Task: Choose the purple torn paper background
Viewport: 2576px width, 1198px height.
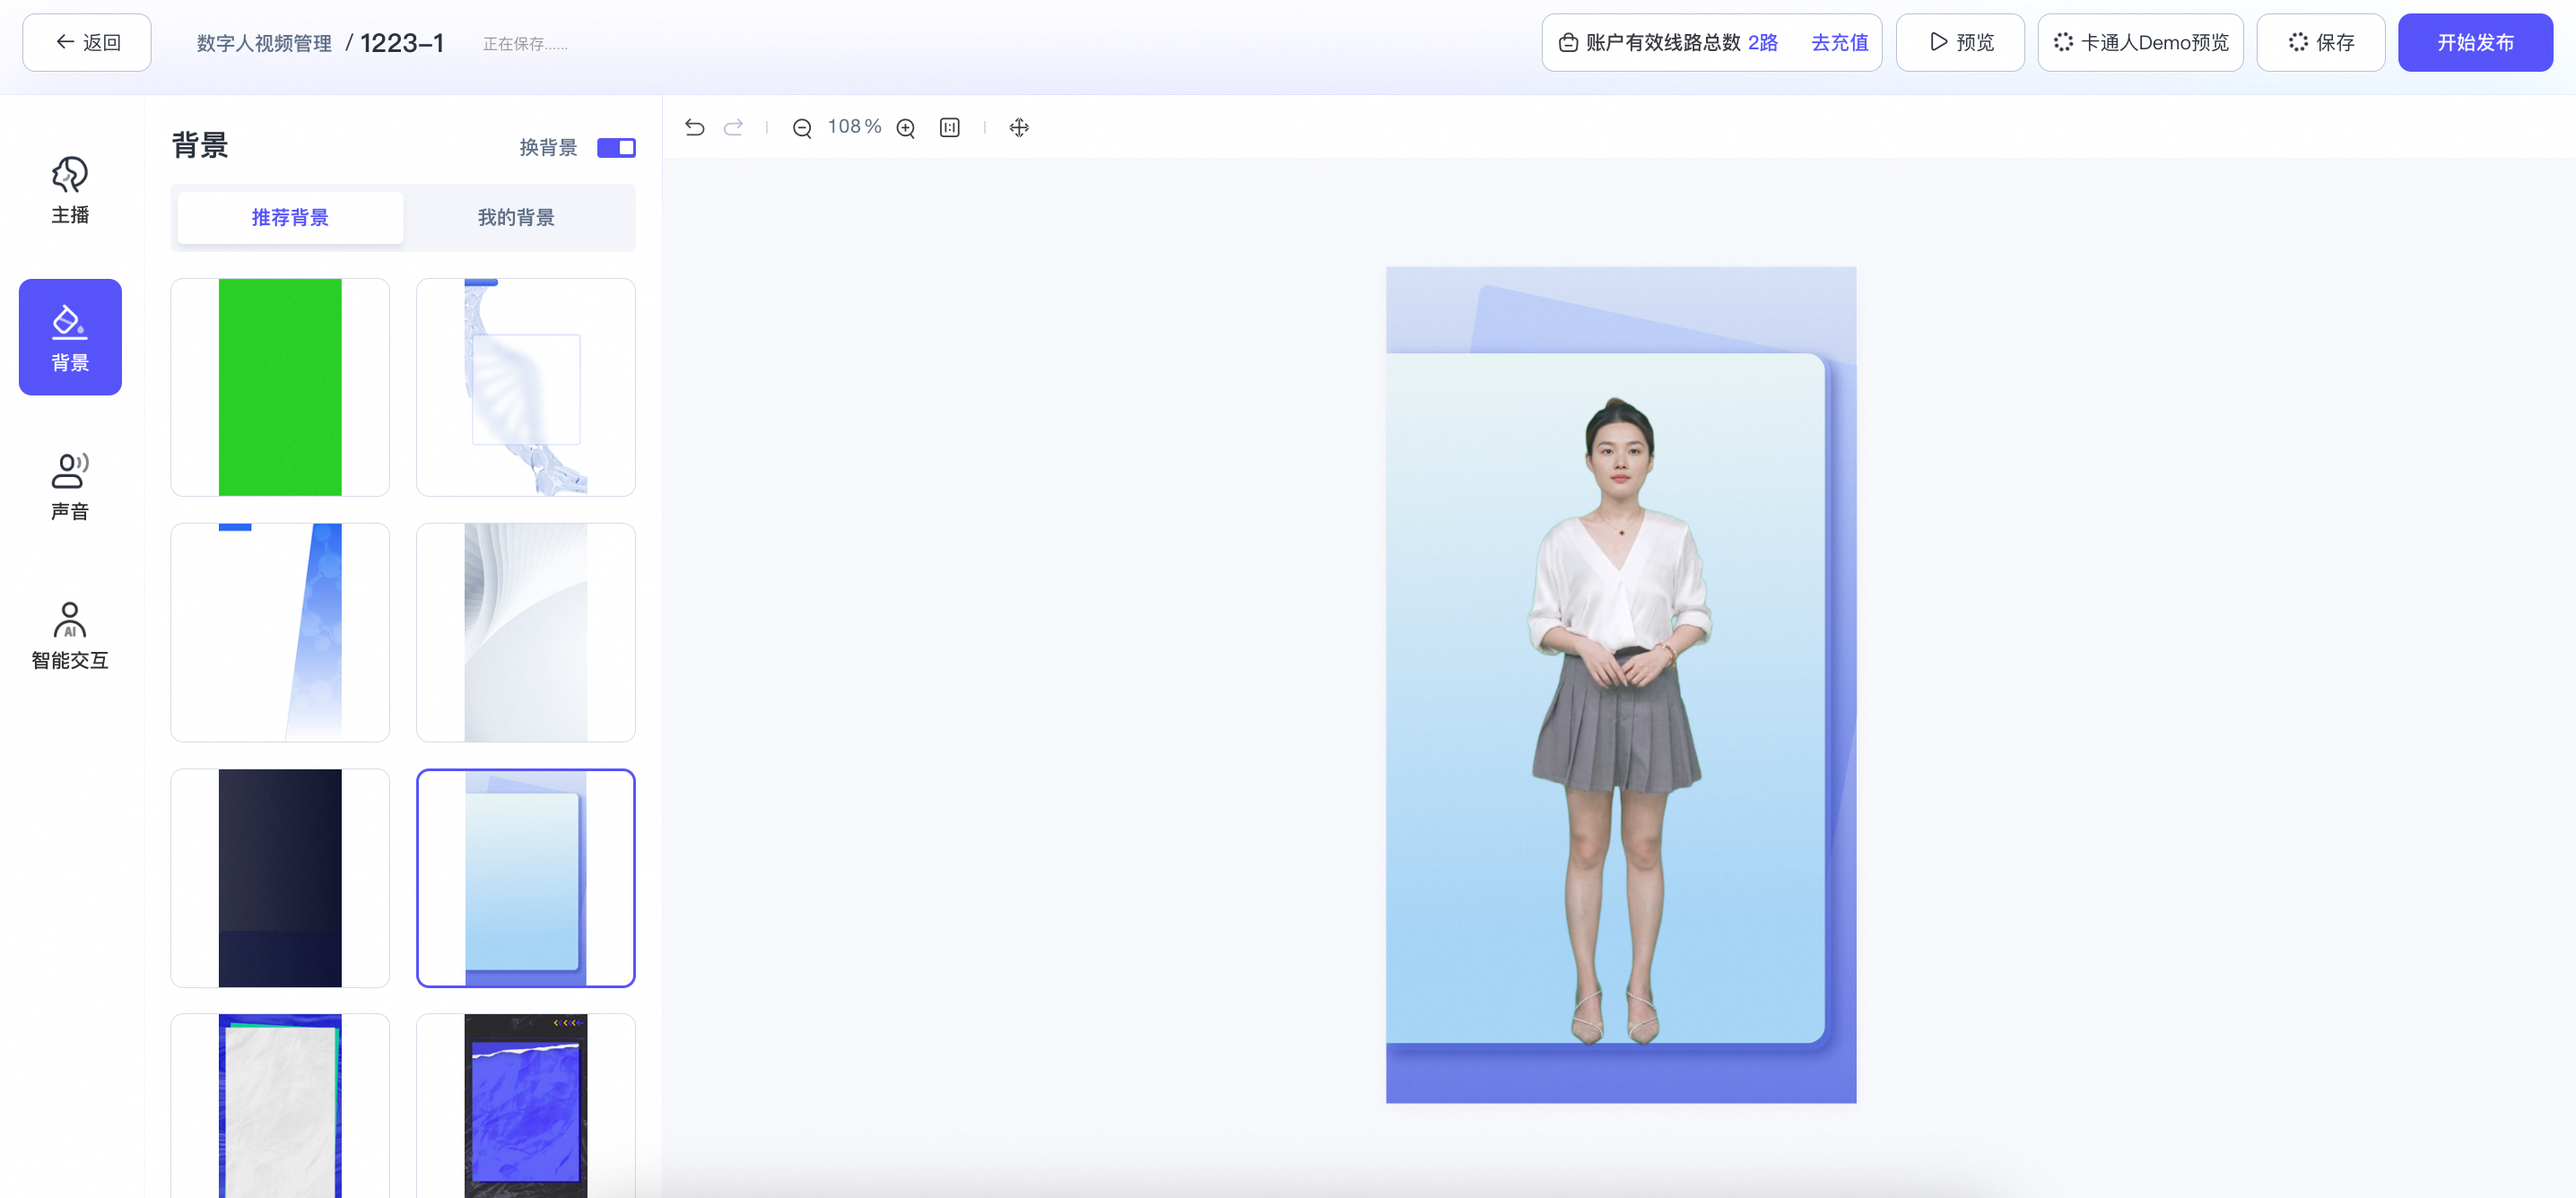Action: [526, 1106]
